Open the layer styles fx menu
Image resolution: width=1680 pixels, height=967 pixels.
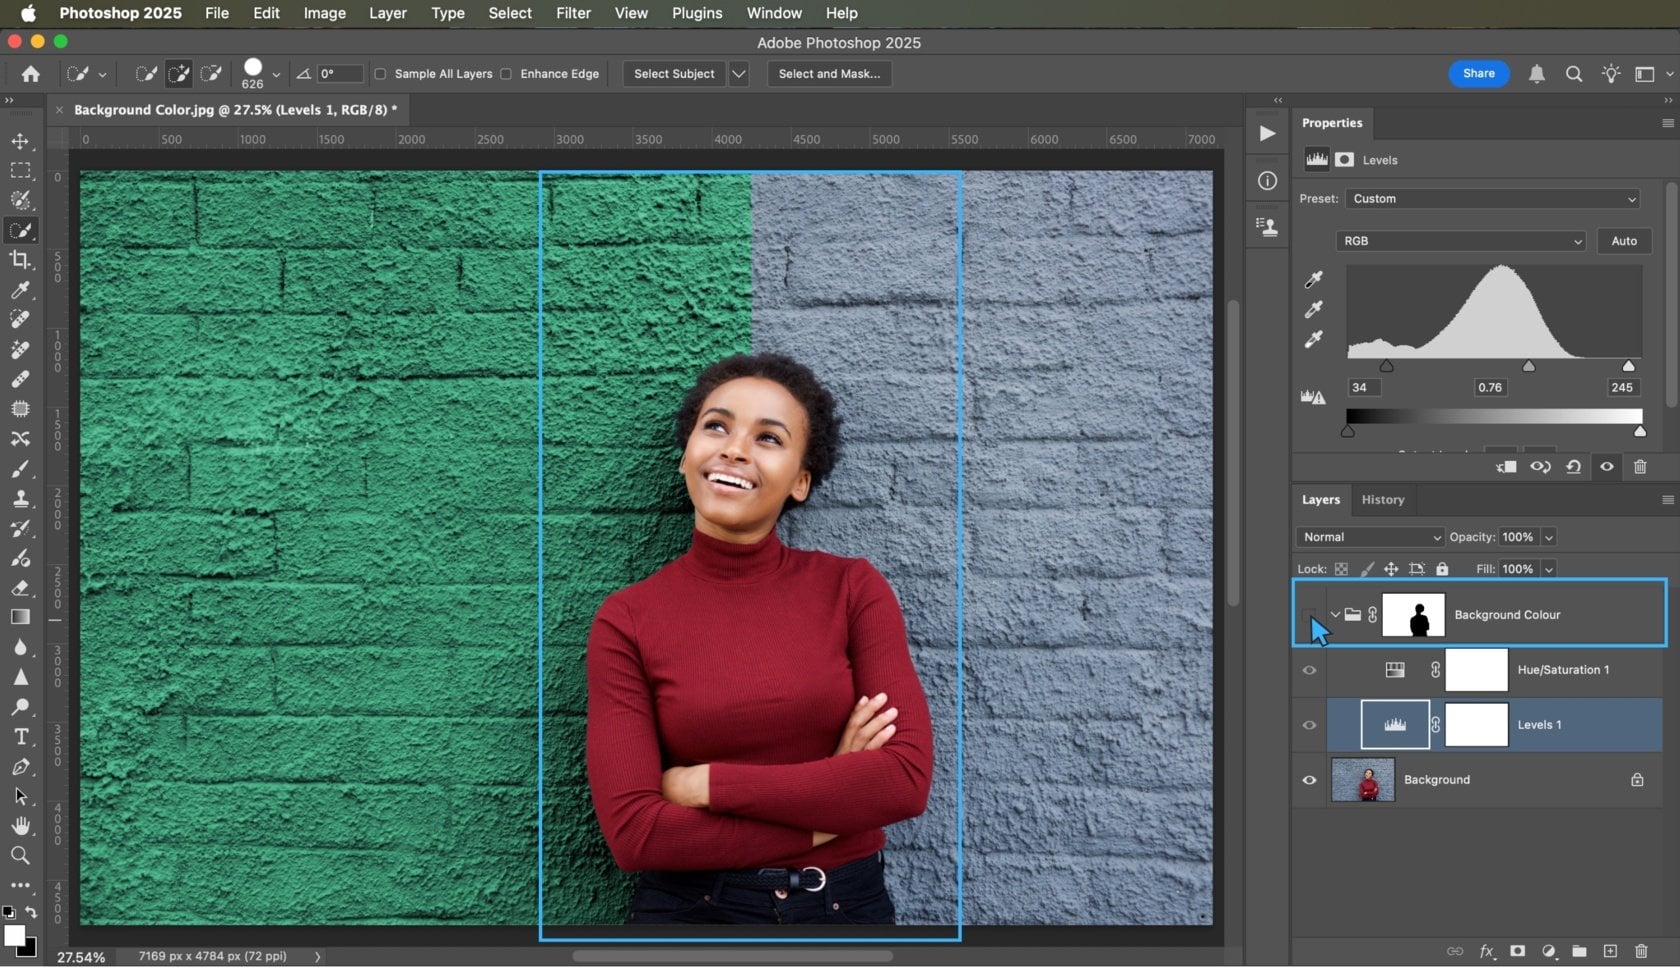1487,951
